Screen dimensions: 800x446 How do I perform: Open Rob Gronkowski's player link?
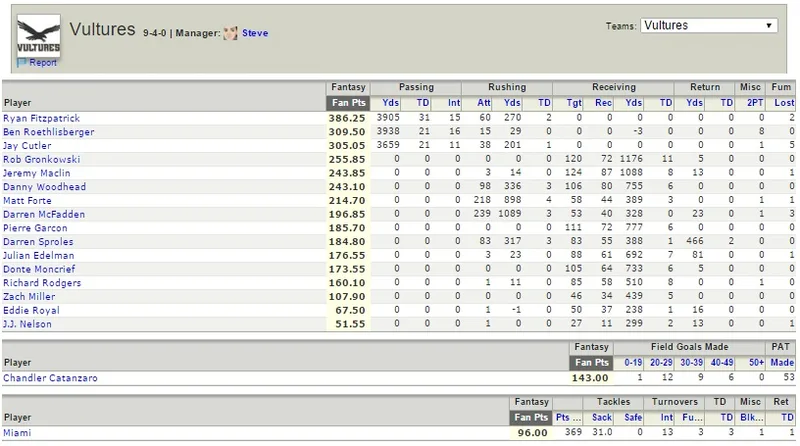[41, 159]
